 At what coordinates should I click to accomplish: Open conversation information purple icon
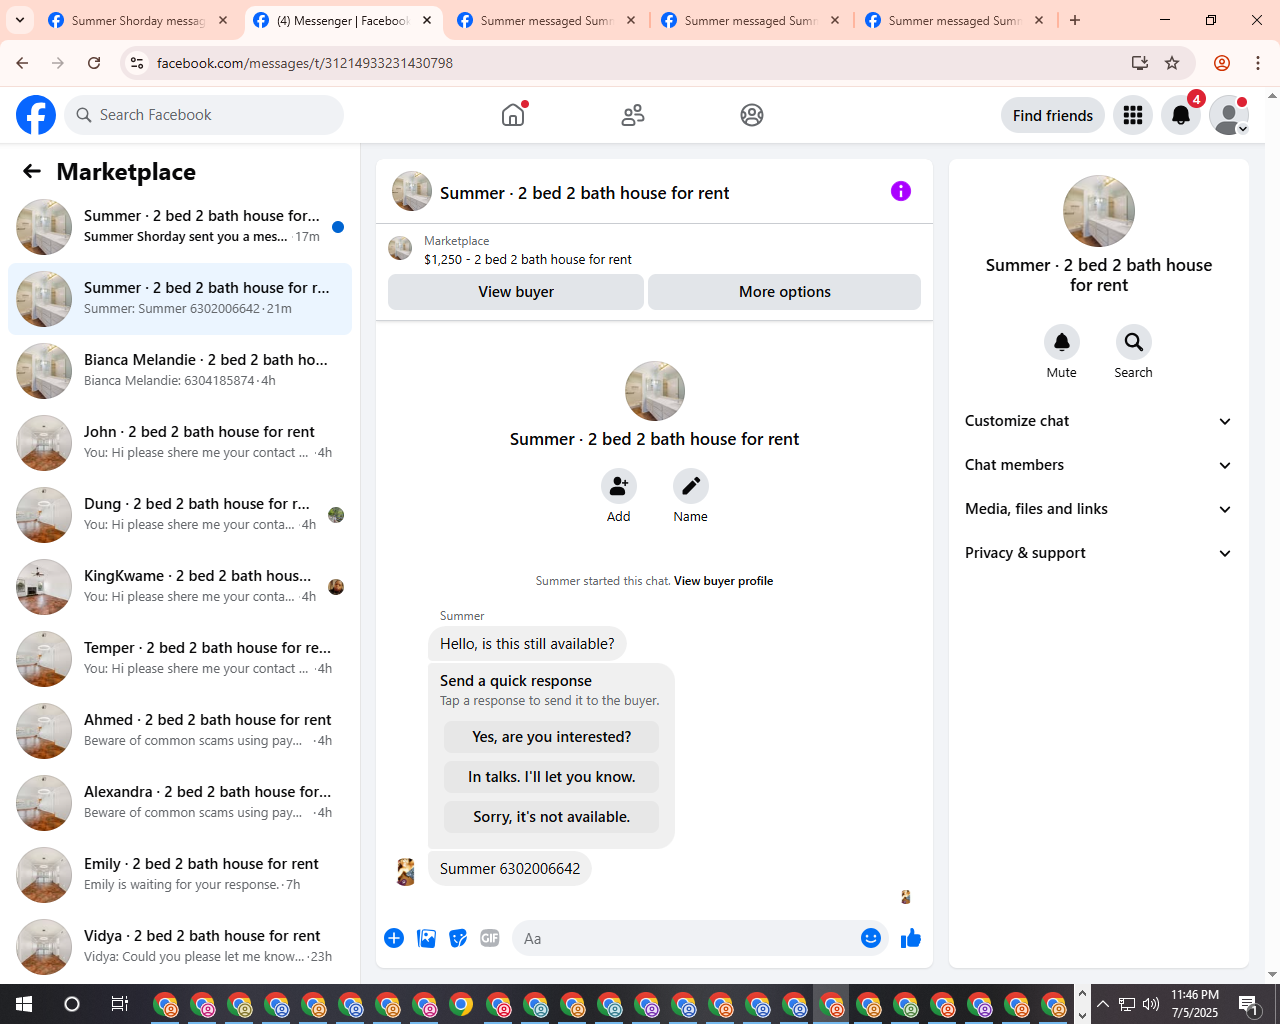901,191
